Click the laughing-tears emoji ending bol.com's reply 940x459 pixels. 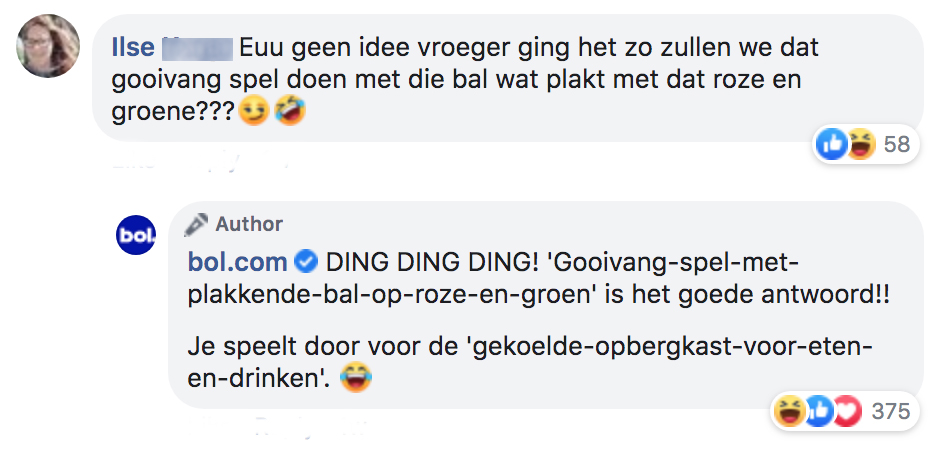[x=355, y=379]
